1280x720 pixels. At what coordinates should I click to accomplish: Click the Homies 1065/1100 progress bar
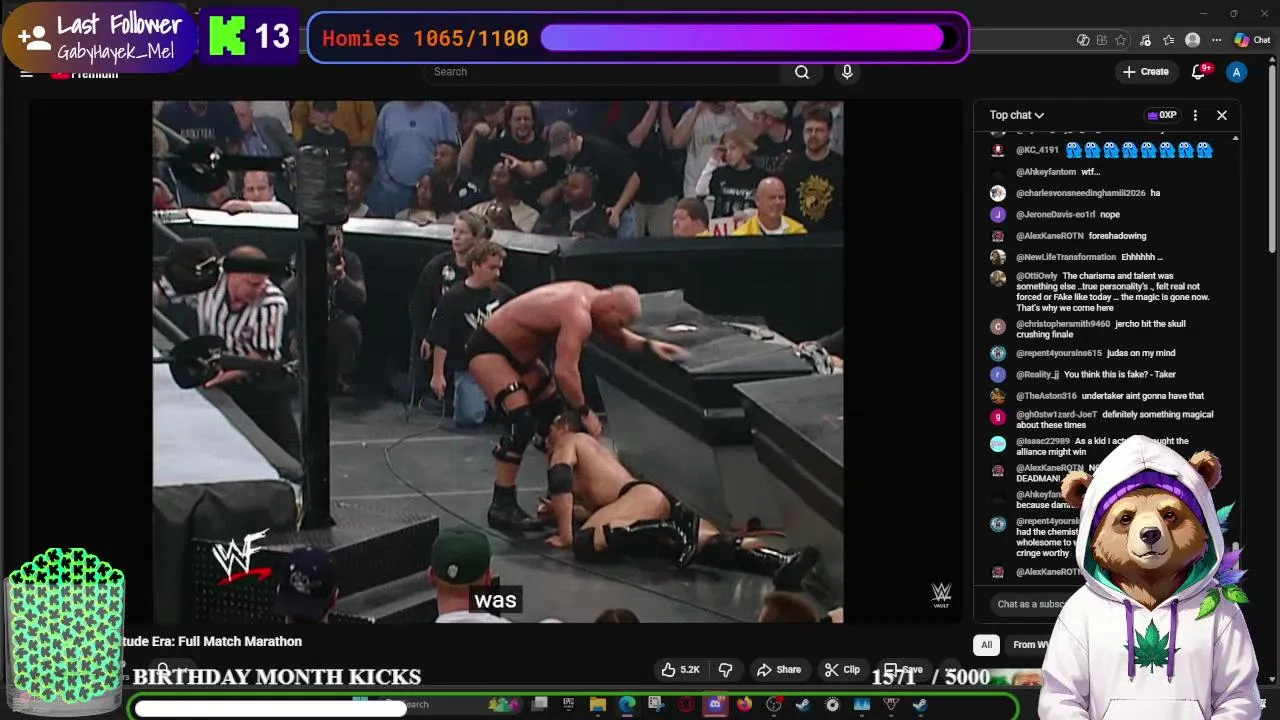(748, 38)
